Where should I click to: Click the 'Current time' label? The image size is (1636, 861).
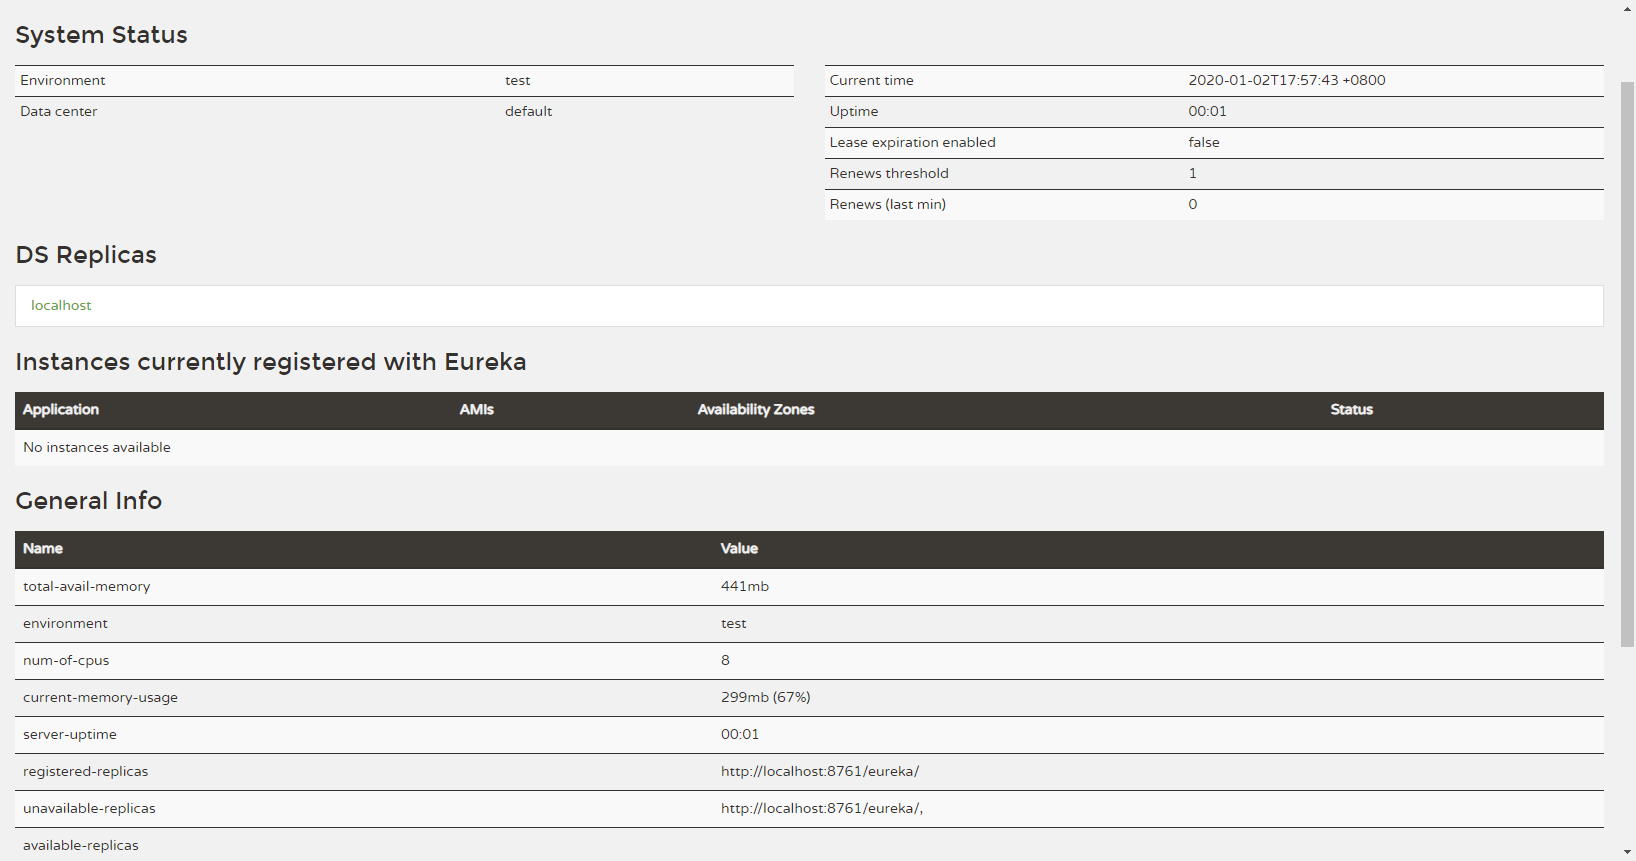872,80
